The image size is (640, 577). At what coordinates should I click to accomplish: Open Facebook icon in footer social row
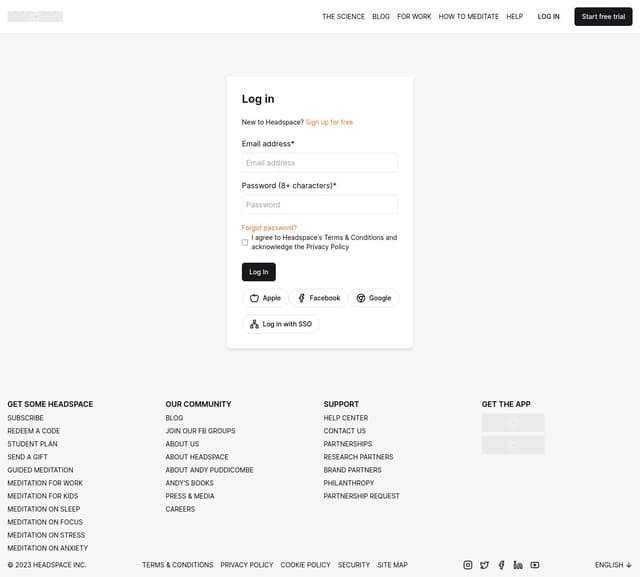tap(501, 565)
